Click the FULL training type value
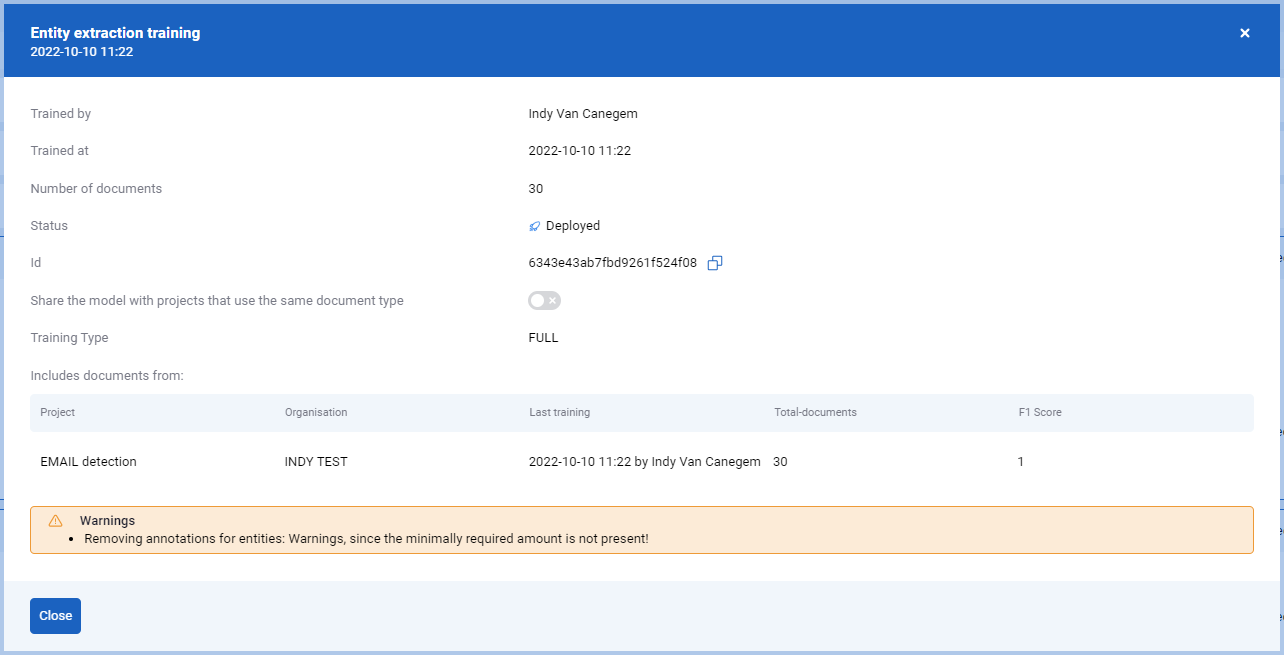The width and height of the screenshot is (1284, 655). coord(543,338)
